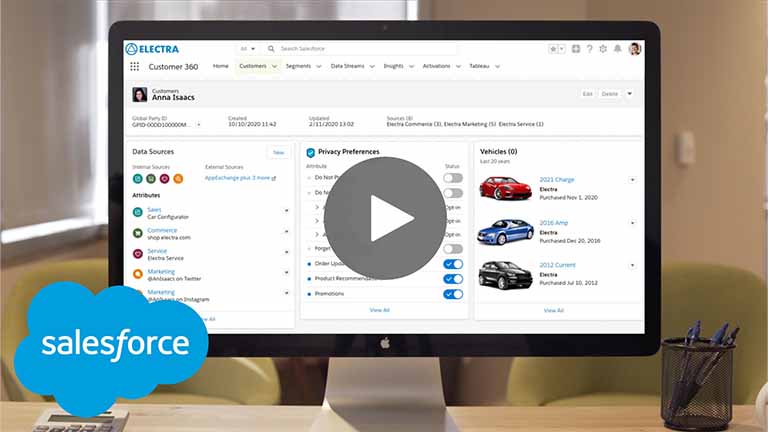
Task: Click the red 2021 Charge car thumbnail
Action: pos(505,188)
